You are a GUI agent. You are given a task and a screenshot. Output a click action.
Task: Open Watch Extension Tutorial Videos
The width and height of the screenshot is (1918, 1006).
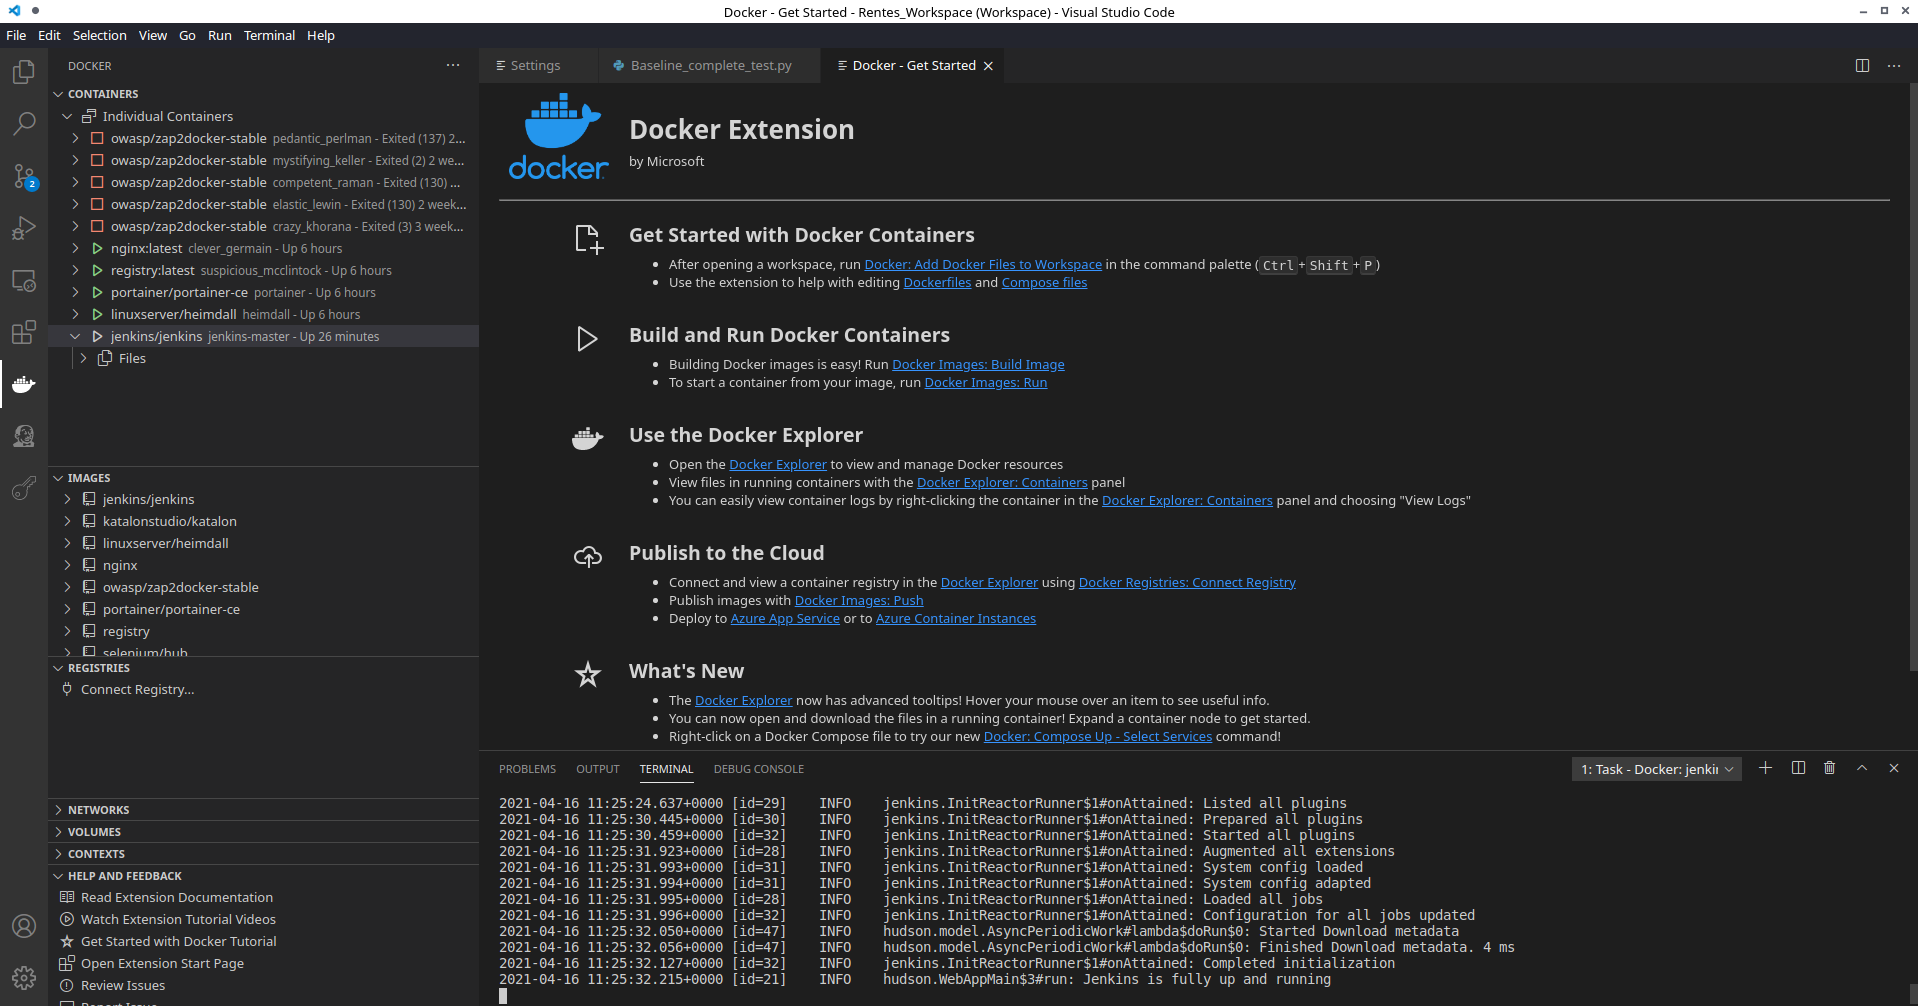[x=264, y=920]
